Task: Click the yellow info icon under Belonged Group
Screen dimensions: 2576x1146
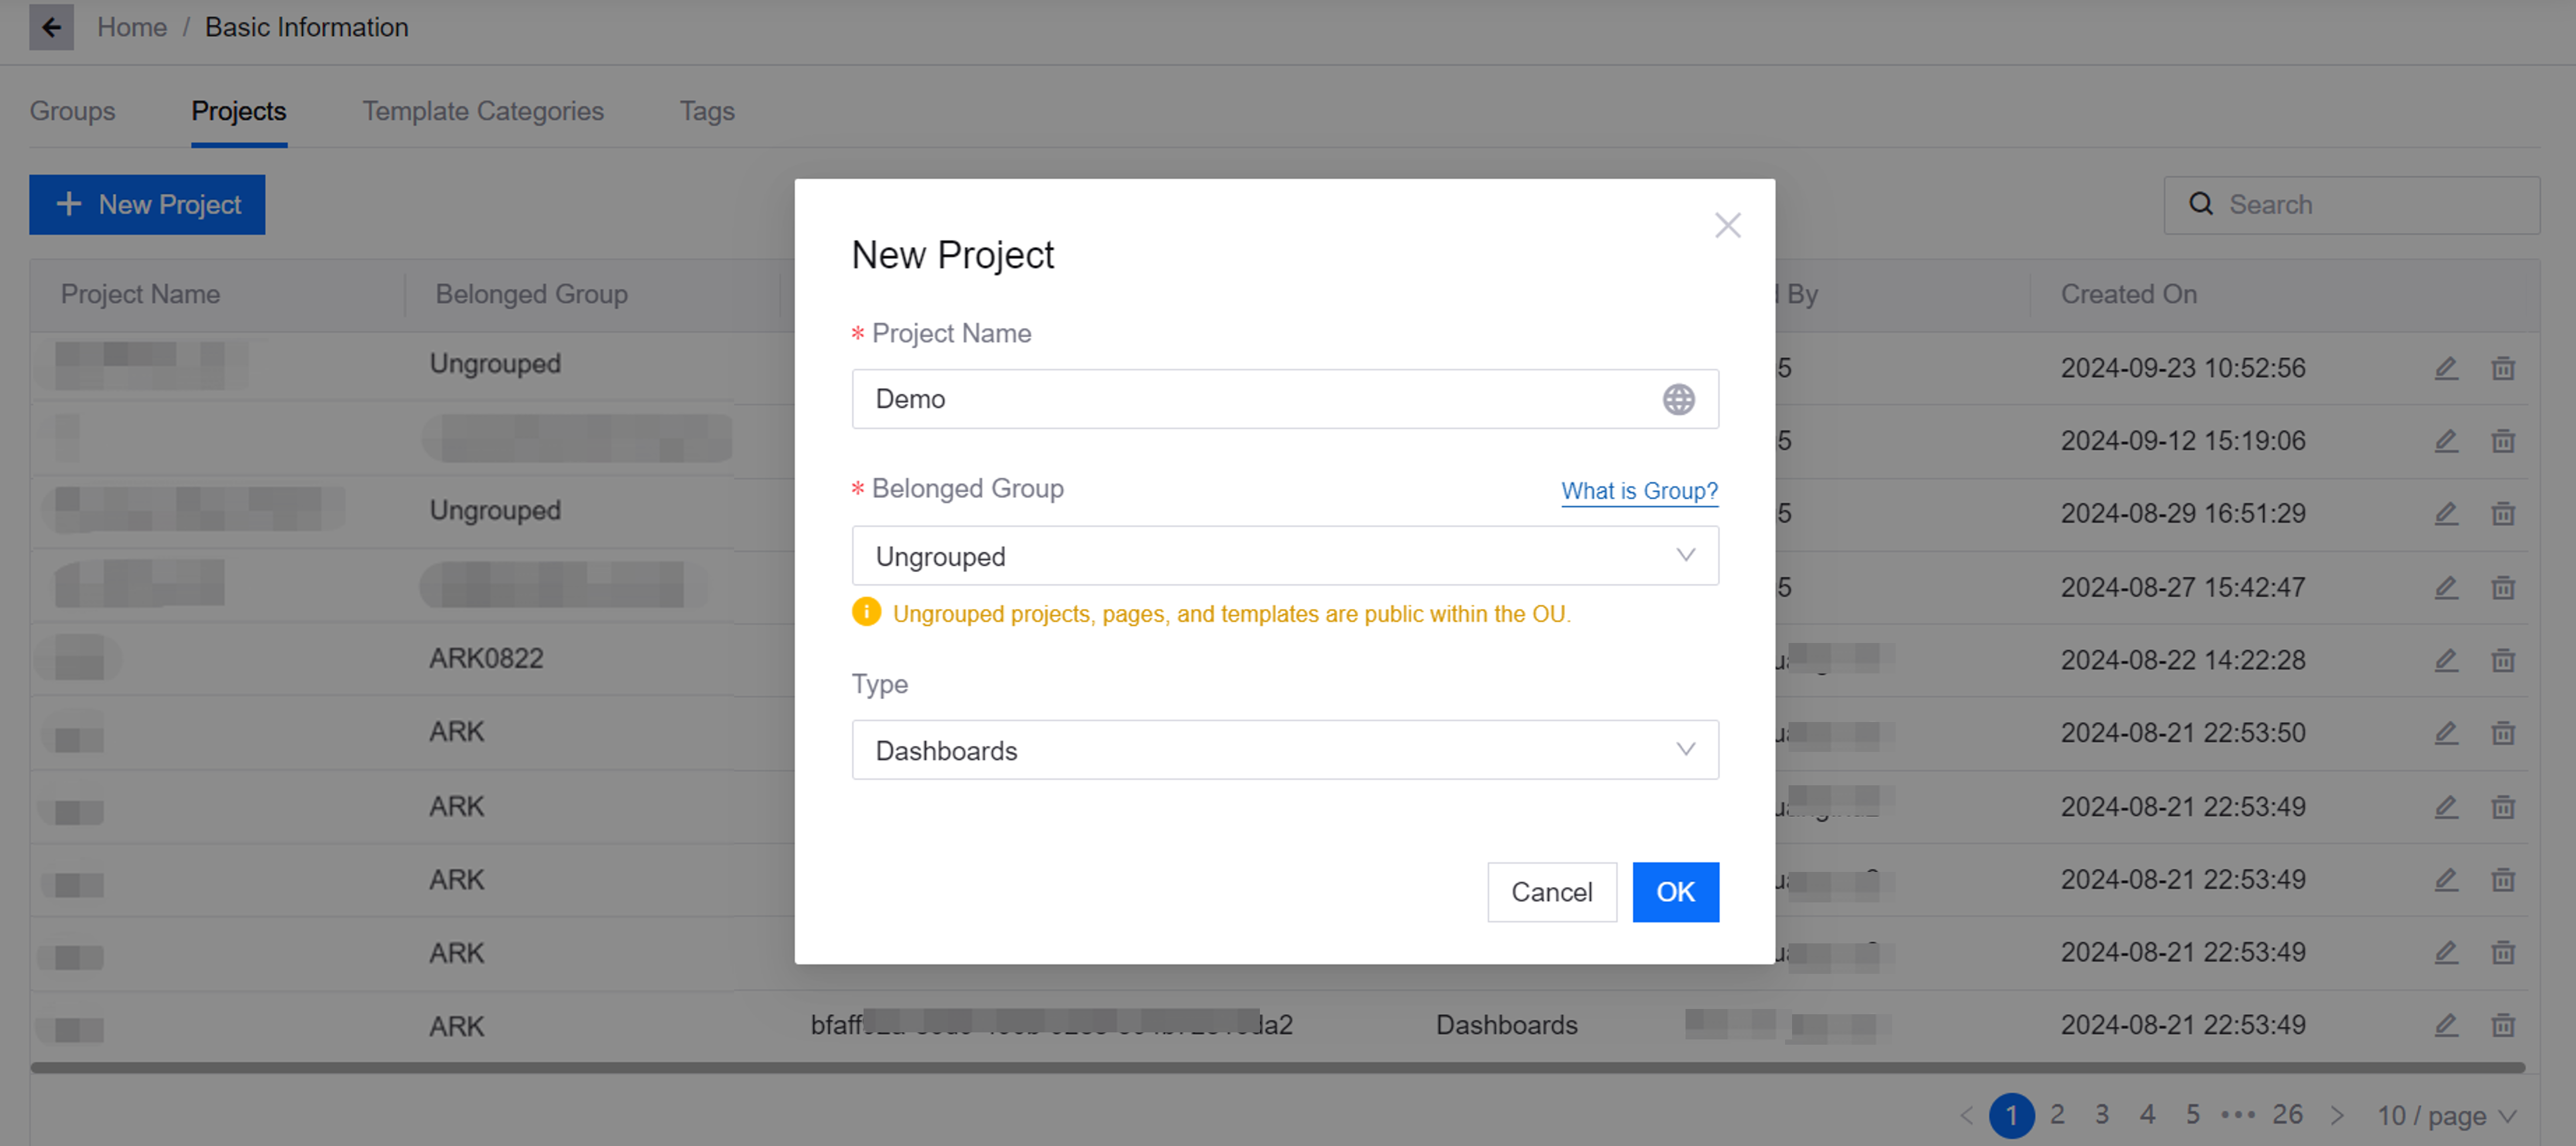Action: 866,612
